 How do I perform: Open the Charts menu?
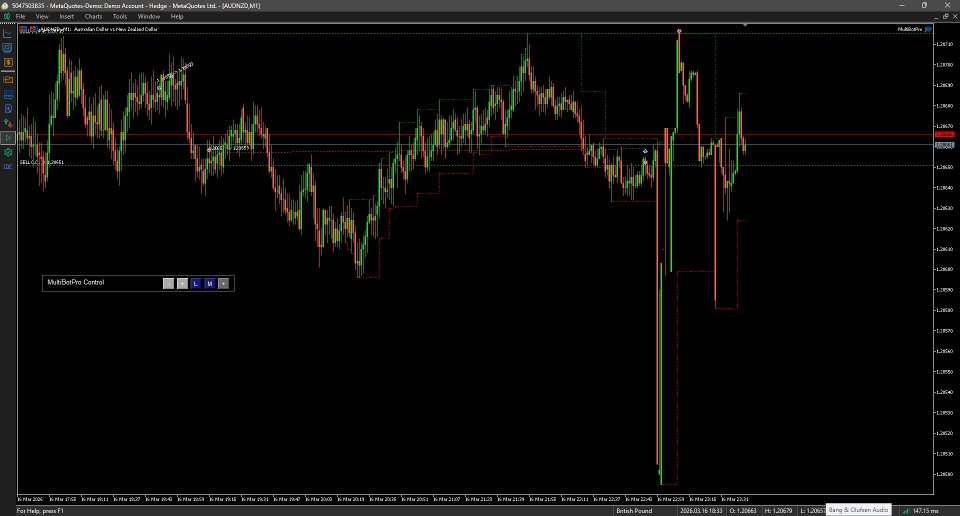pos(93,17)
